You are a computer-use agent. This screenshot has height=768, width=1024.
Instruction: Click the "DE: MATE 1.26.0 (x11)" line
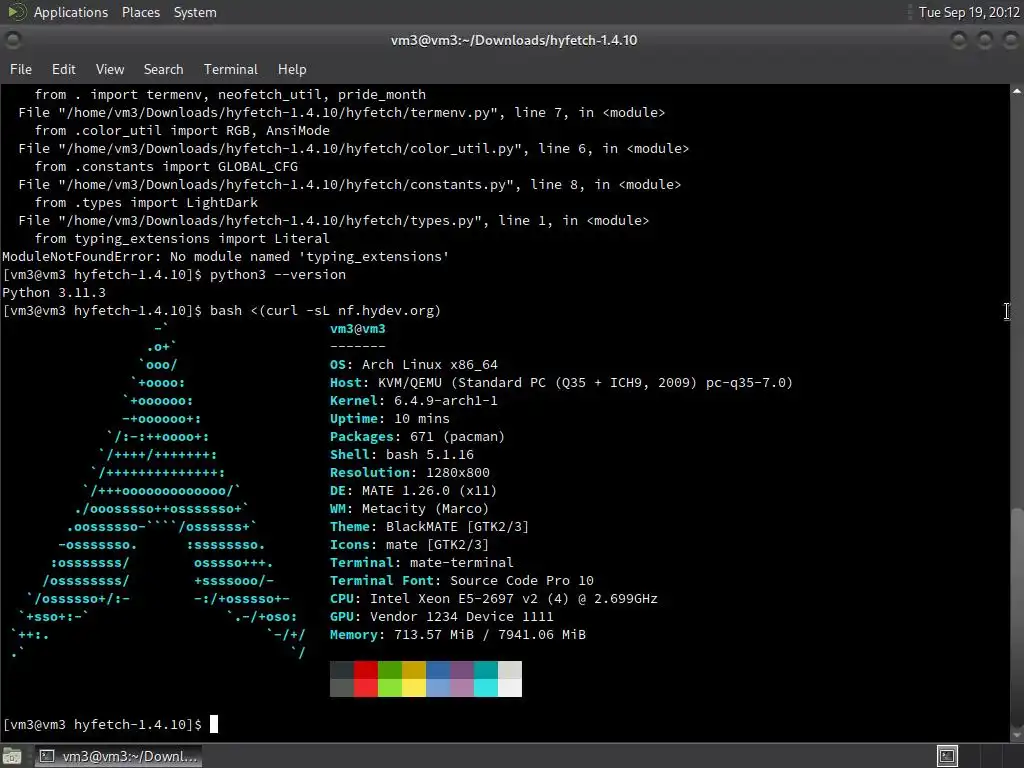click(x=413, y=490)
